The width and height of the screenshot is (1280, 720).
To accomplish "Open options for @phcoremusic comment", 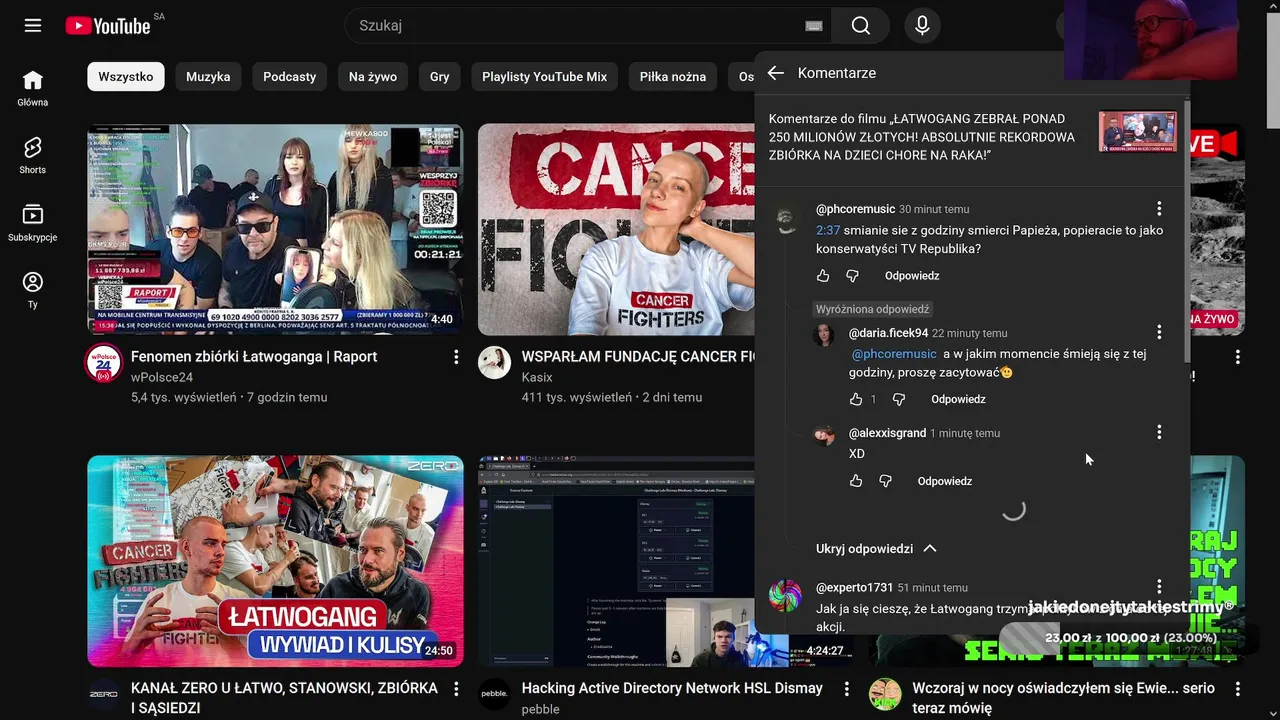I will click(1159, 209).
